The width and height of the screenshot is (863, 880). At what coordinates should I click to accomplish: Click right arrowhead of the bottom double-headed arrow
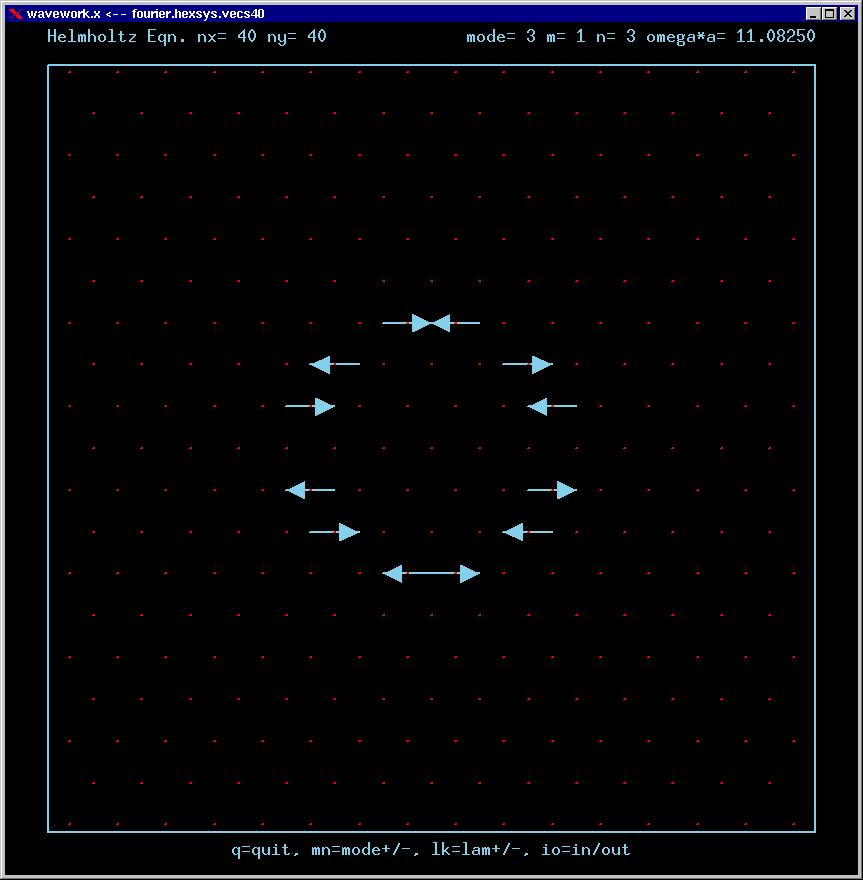pyautogui.click(x=470, y=573)
